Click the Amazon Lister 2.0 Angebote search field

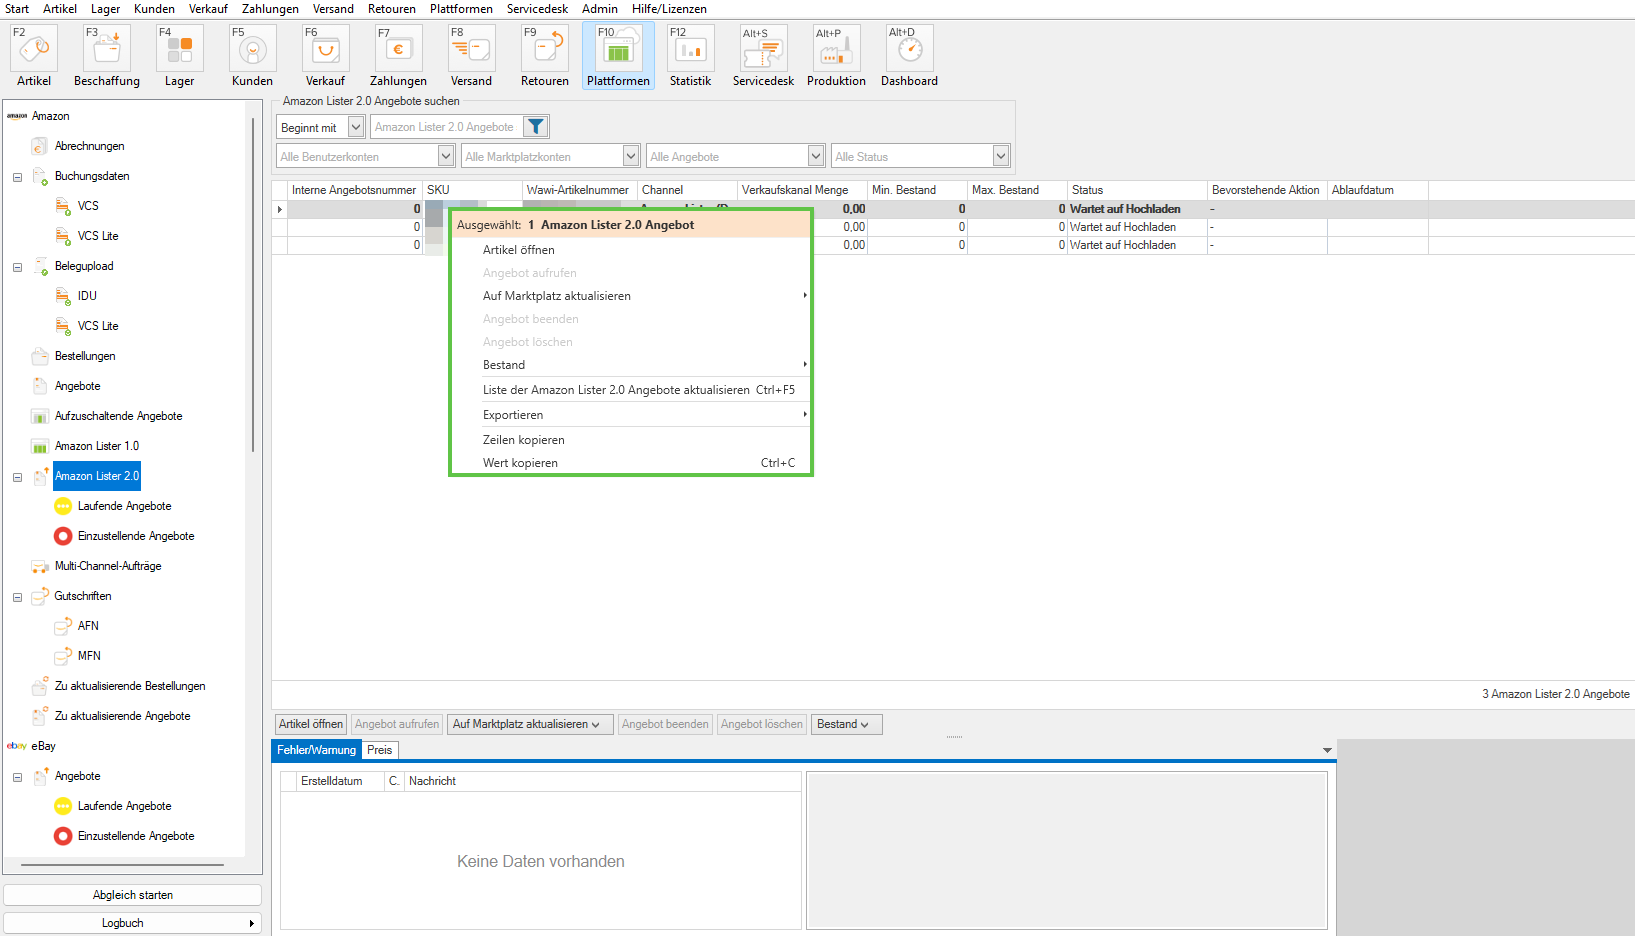445,127
